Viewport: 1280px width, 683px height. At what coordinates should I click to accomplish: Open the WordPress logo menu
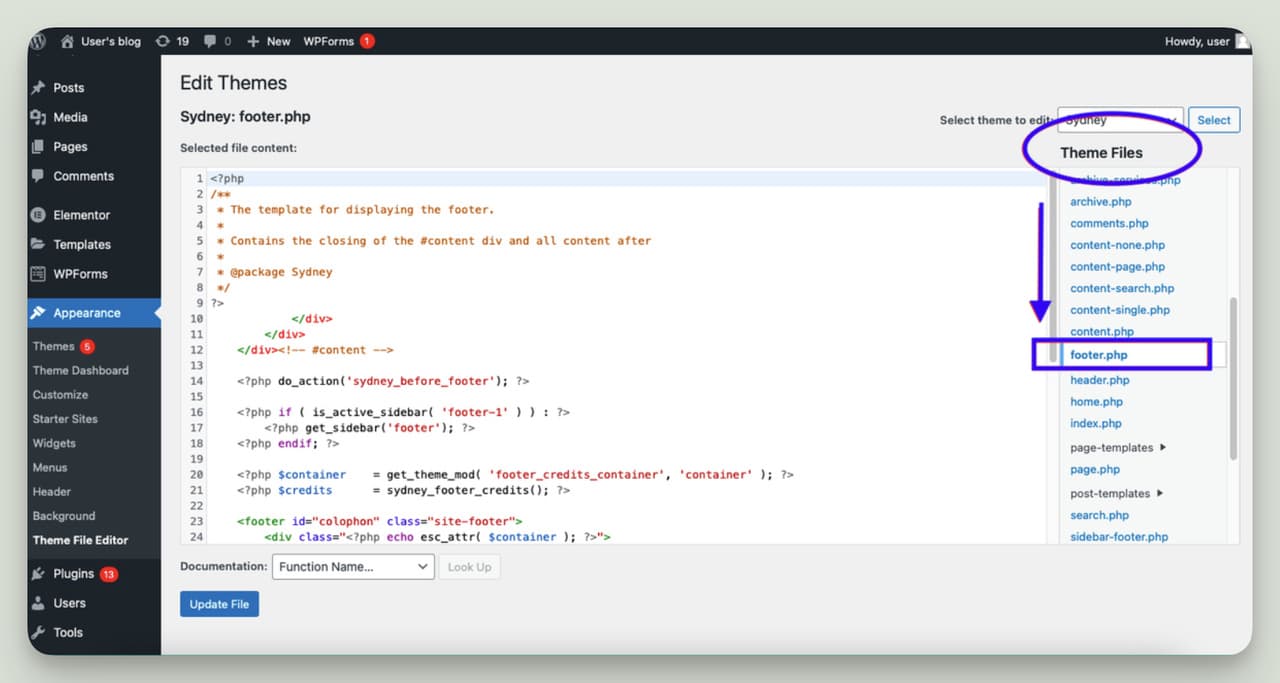39,41
